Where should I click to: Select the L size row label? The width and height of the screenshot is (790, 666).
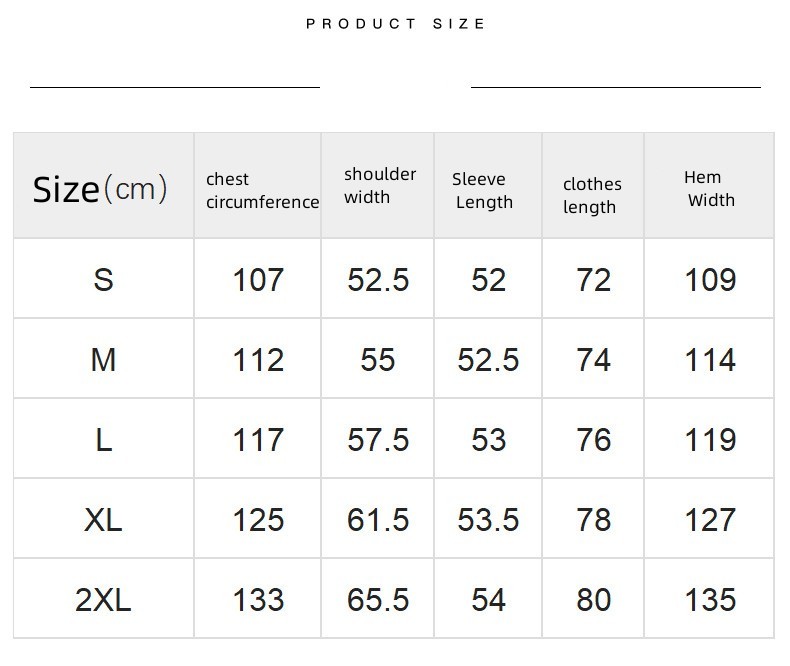103,440
